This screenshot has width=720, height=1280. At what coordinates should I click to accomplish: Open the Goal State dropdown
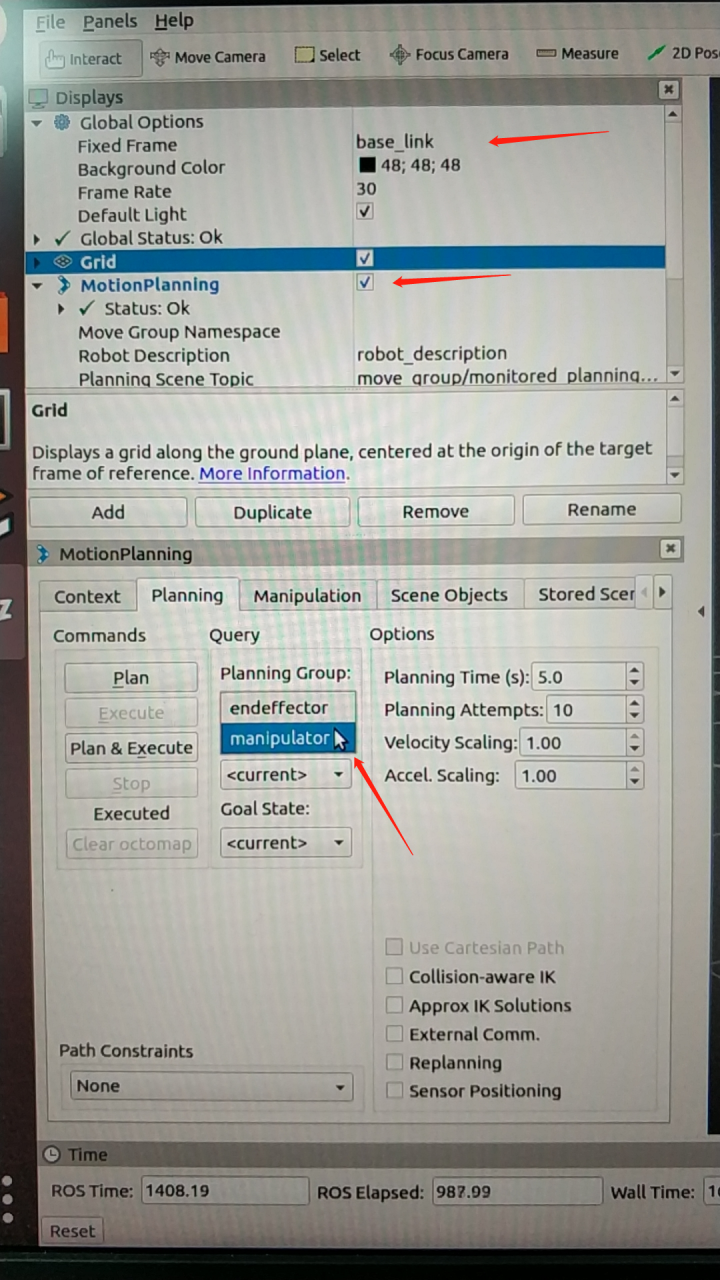(286, 843)
